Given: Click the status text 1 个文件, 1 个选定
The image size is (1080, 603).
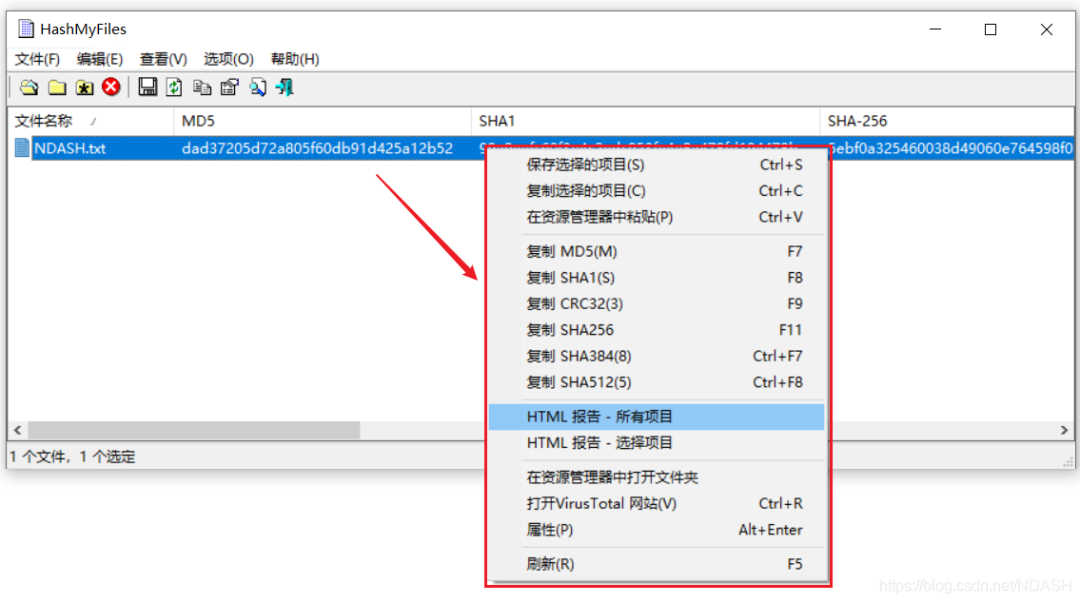Looking at the screenshot, I should [x=72, y=456].
